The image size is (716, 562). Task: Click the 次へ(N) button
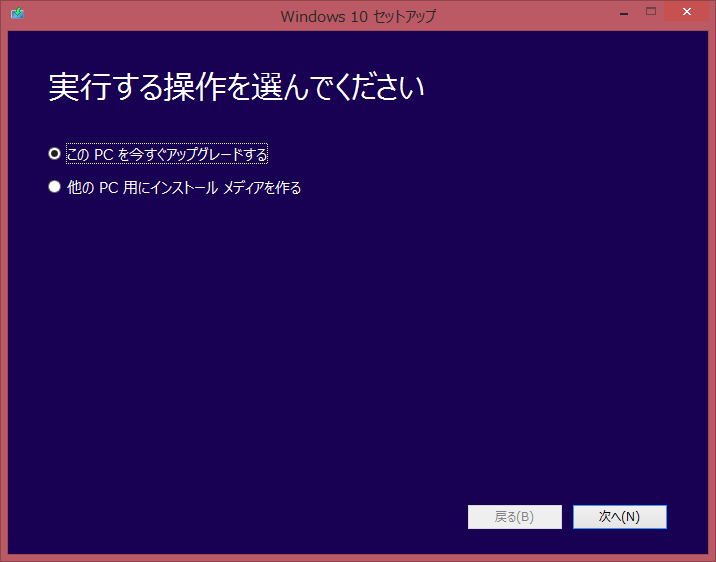point(620,517)
